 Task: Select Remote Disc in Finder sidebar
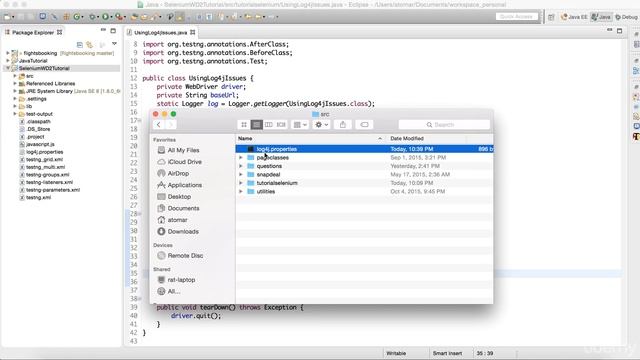pos(185,256)
